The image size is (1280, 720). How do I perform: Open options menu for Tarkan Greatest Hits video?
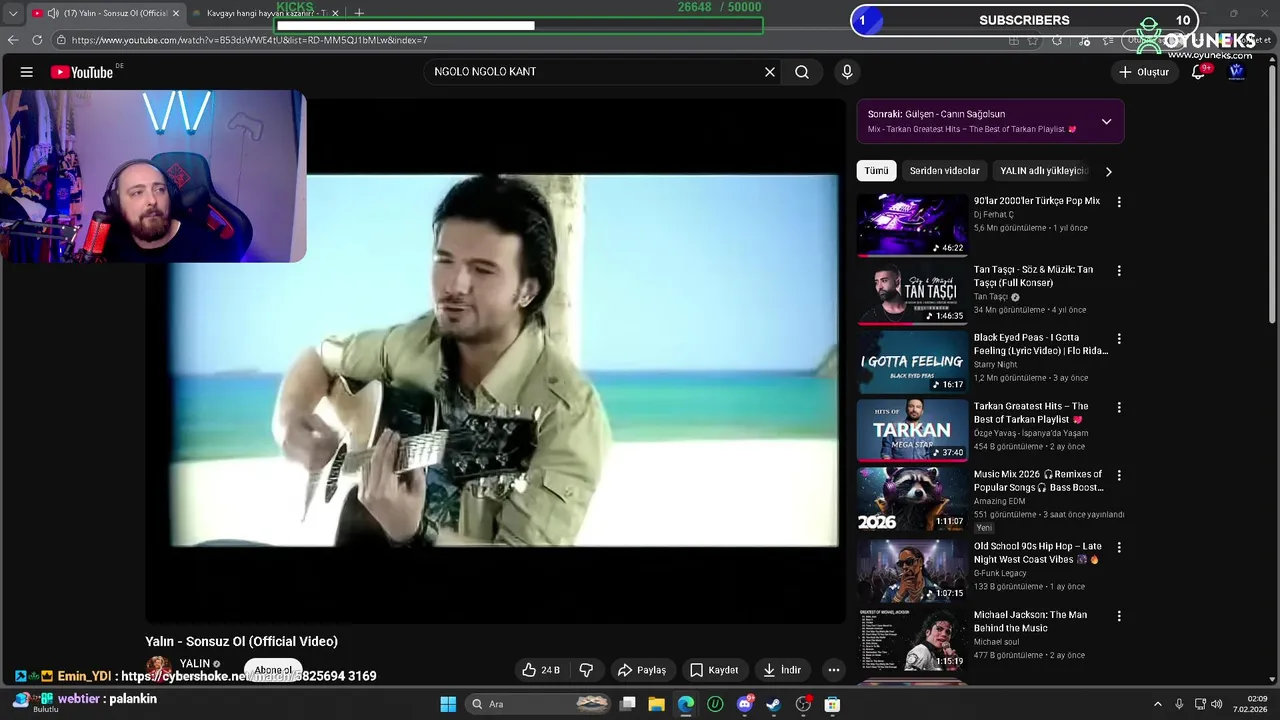1119,408
